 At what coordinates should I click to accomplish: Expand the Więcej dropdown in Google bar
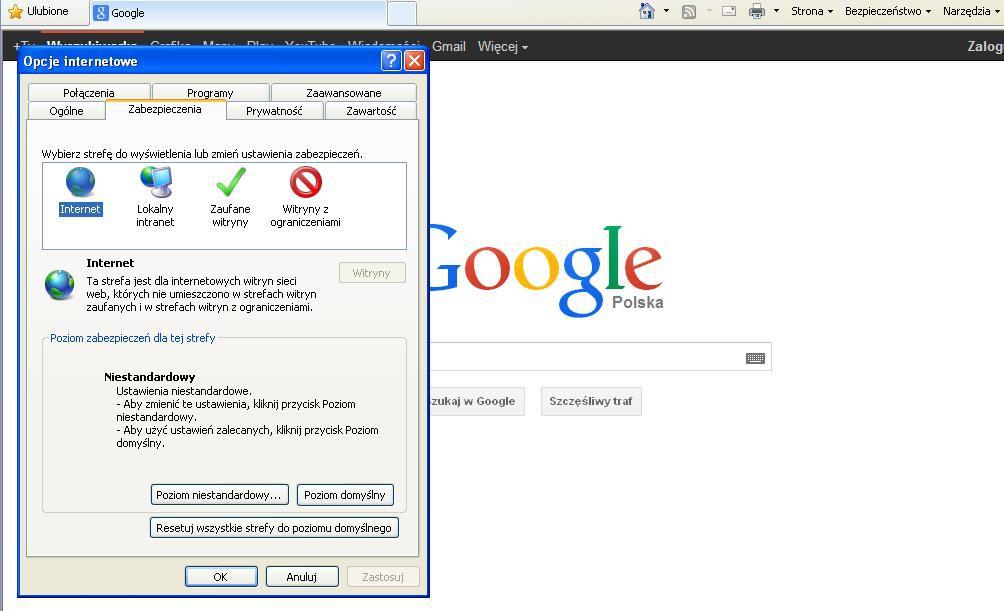point(503,46)
